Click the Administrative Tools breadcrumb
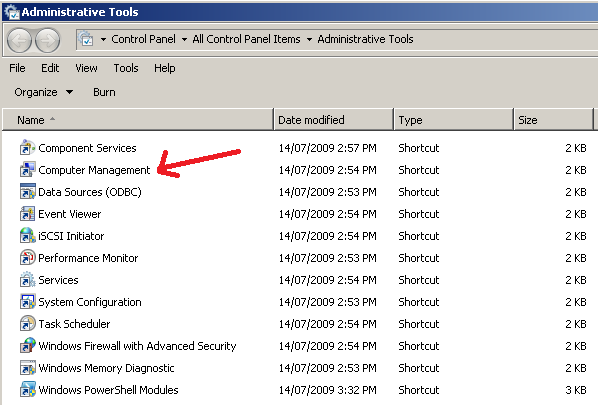The width and height of the screenshot is (598, 405). click(x=365, y=39)
